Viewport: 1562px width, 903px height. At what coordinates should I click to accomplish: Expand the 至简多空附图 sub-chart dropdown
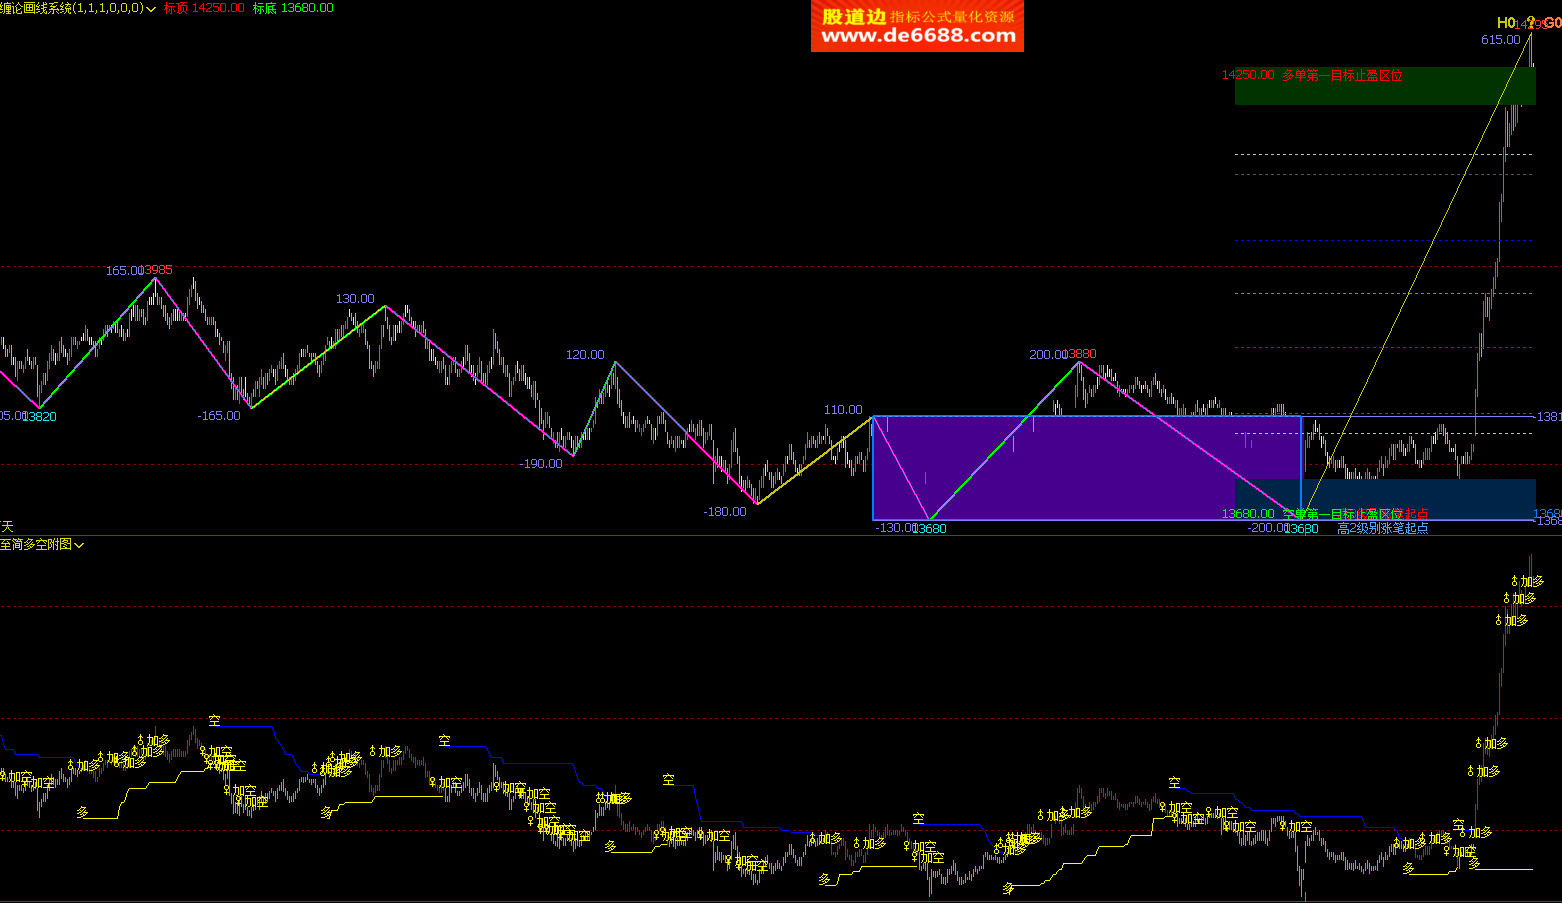[79, 545]
